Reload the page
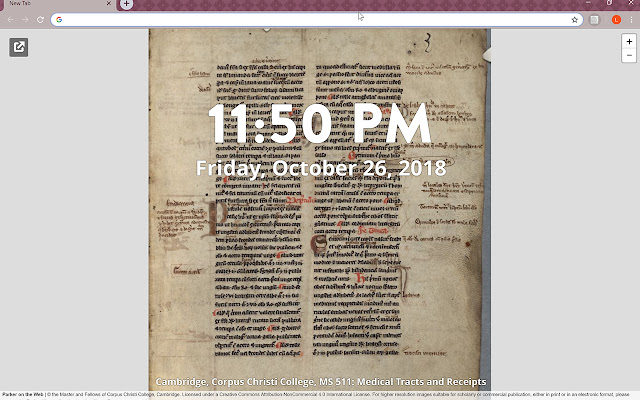 [x=40, y=20]
